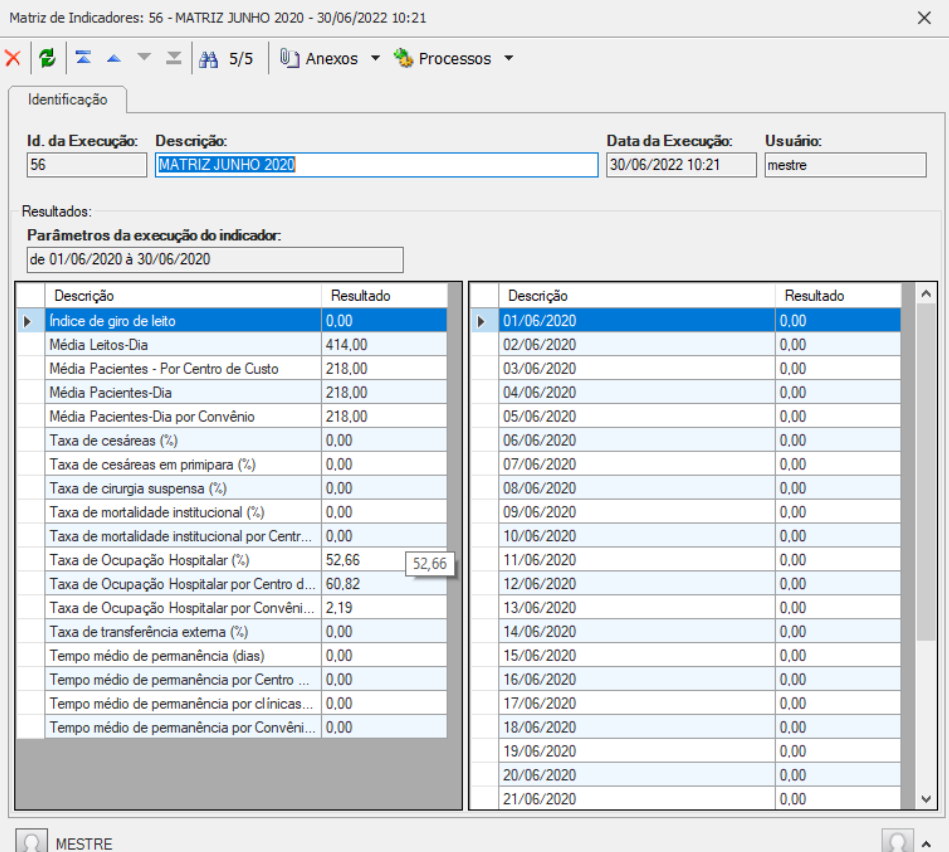
Task: Select row Tempo médio de permanência (dias)
Action: [x=232, y=655]
